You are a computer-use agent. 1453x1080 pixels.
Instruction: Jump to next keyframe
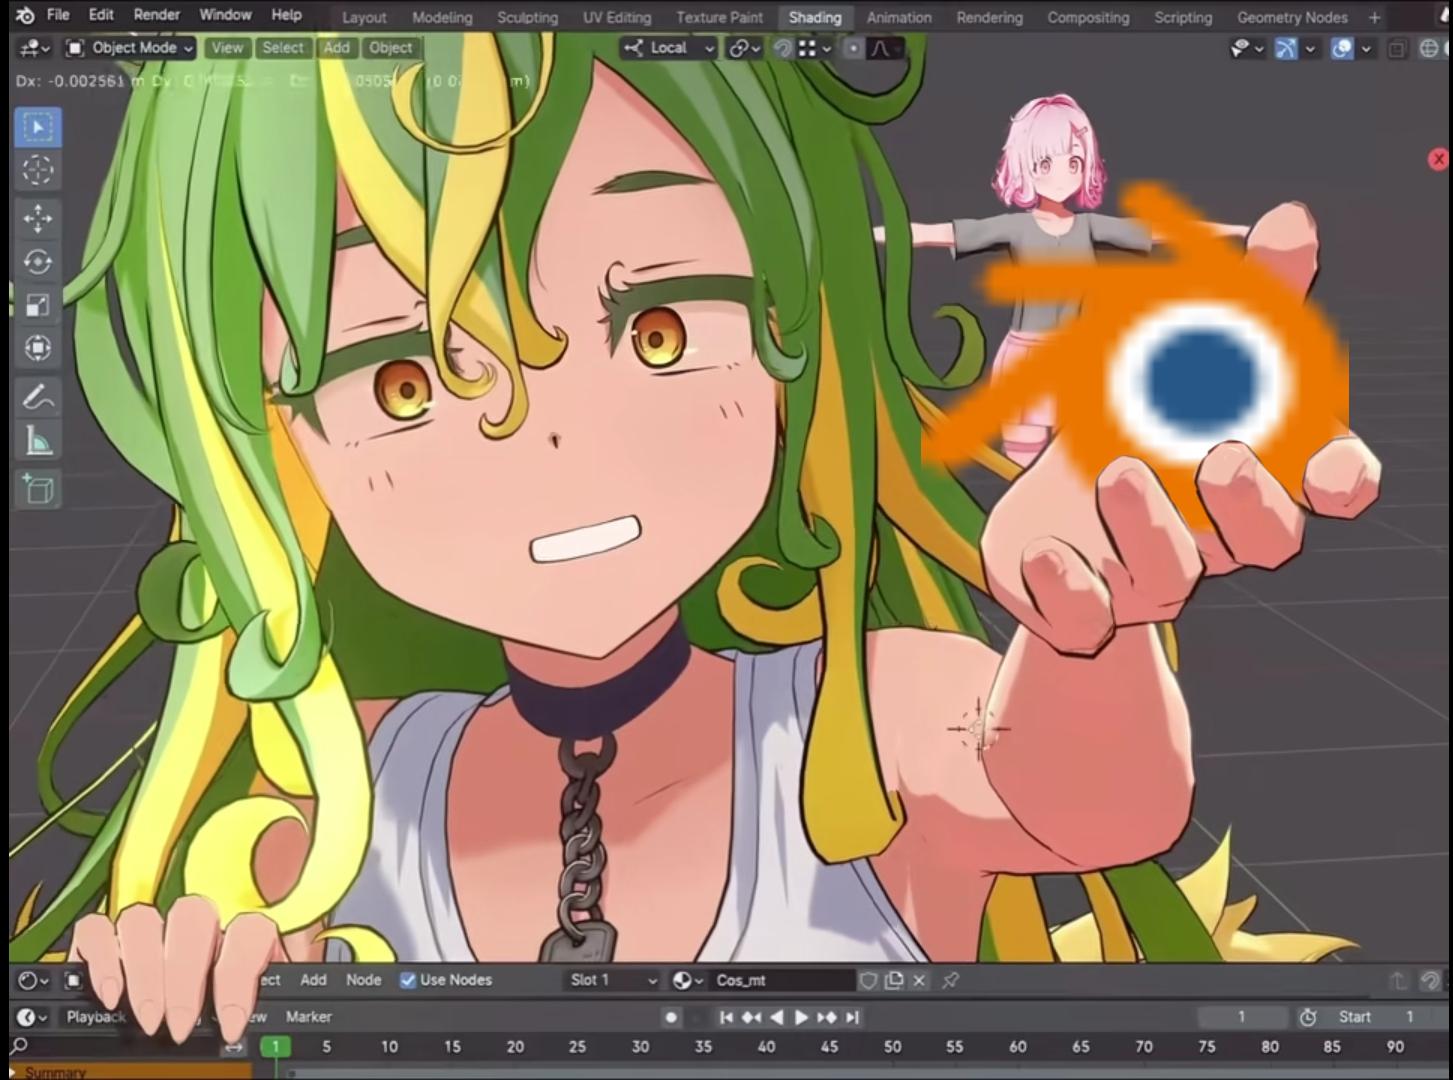827,1017
